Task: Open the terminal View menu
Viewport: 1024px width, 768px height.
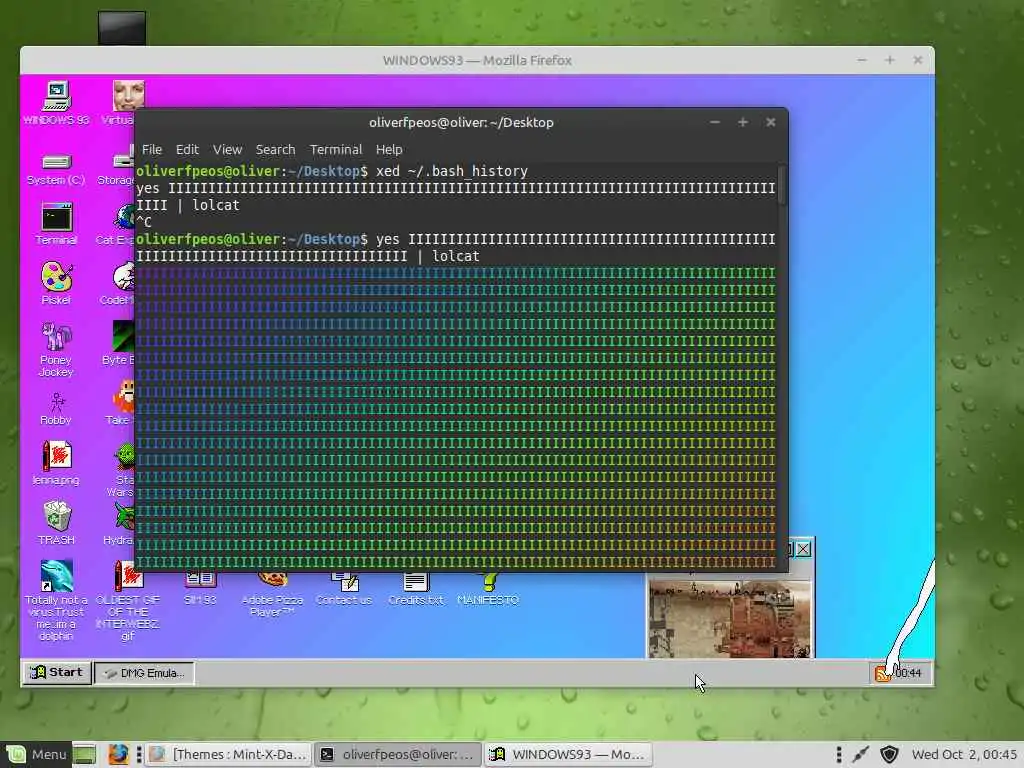Action: (x=227, y=150)
